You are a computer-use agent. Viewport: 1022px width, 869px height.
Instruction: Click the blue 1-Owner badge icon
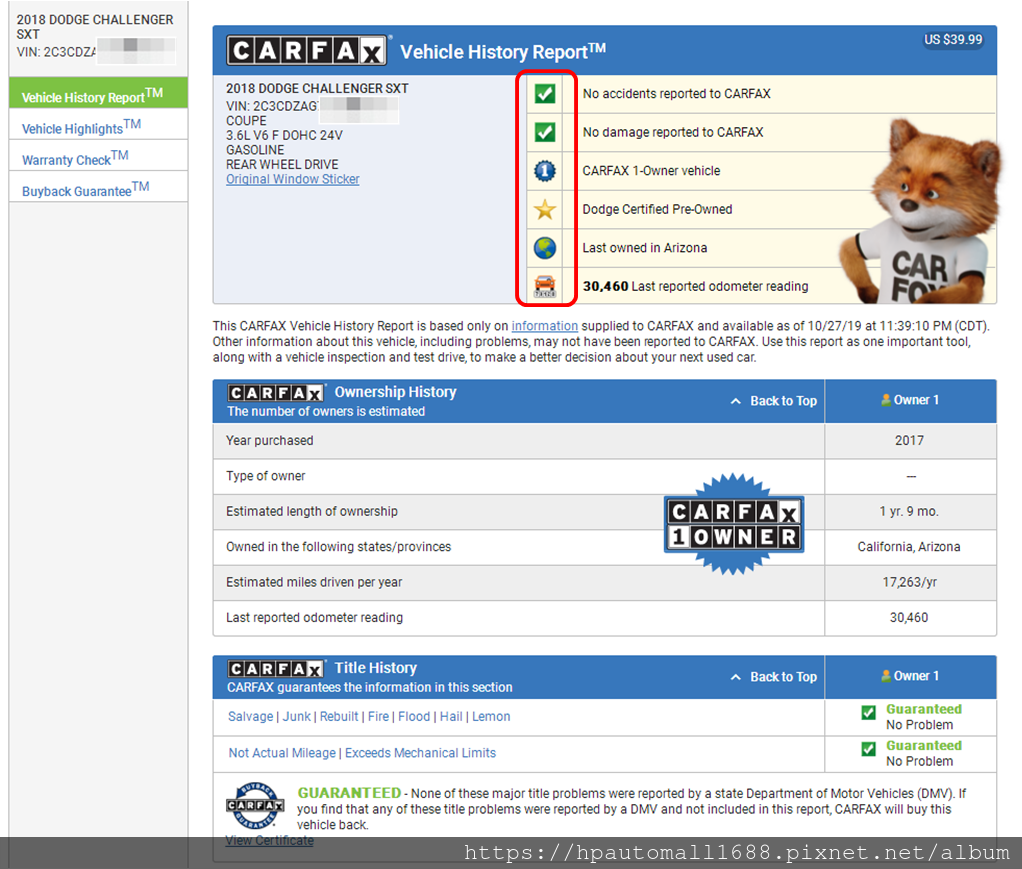545,171
